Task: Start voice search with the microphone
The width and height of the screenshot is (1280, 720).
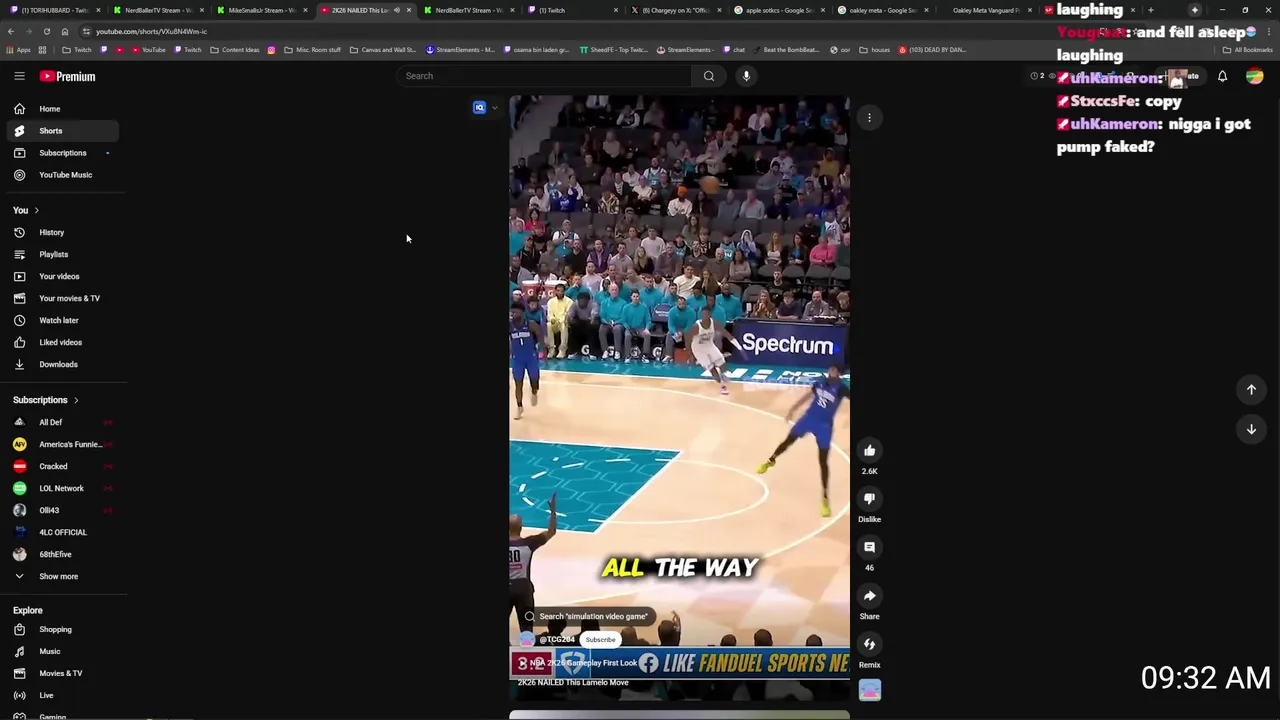Action: point(745,76)
